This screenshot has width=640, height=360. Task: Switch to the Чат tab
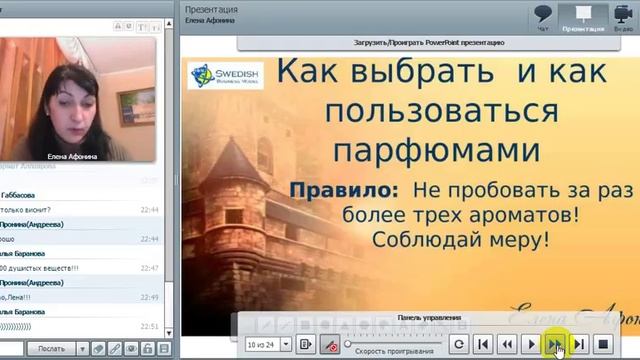pyautogui.click(x=543, y=18)
